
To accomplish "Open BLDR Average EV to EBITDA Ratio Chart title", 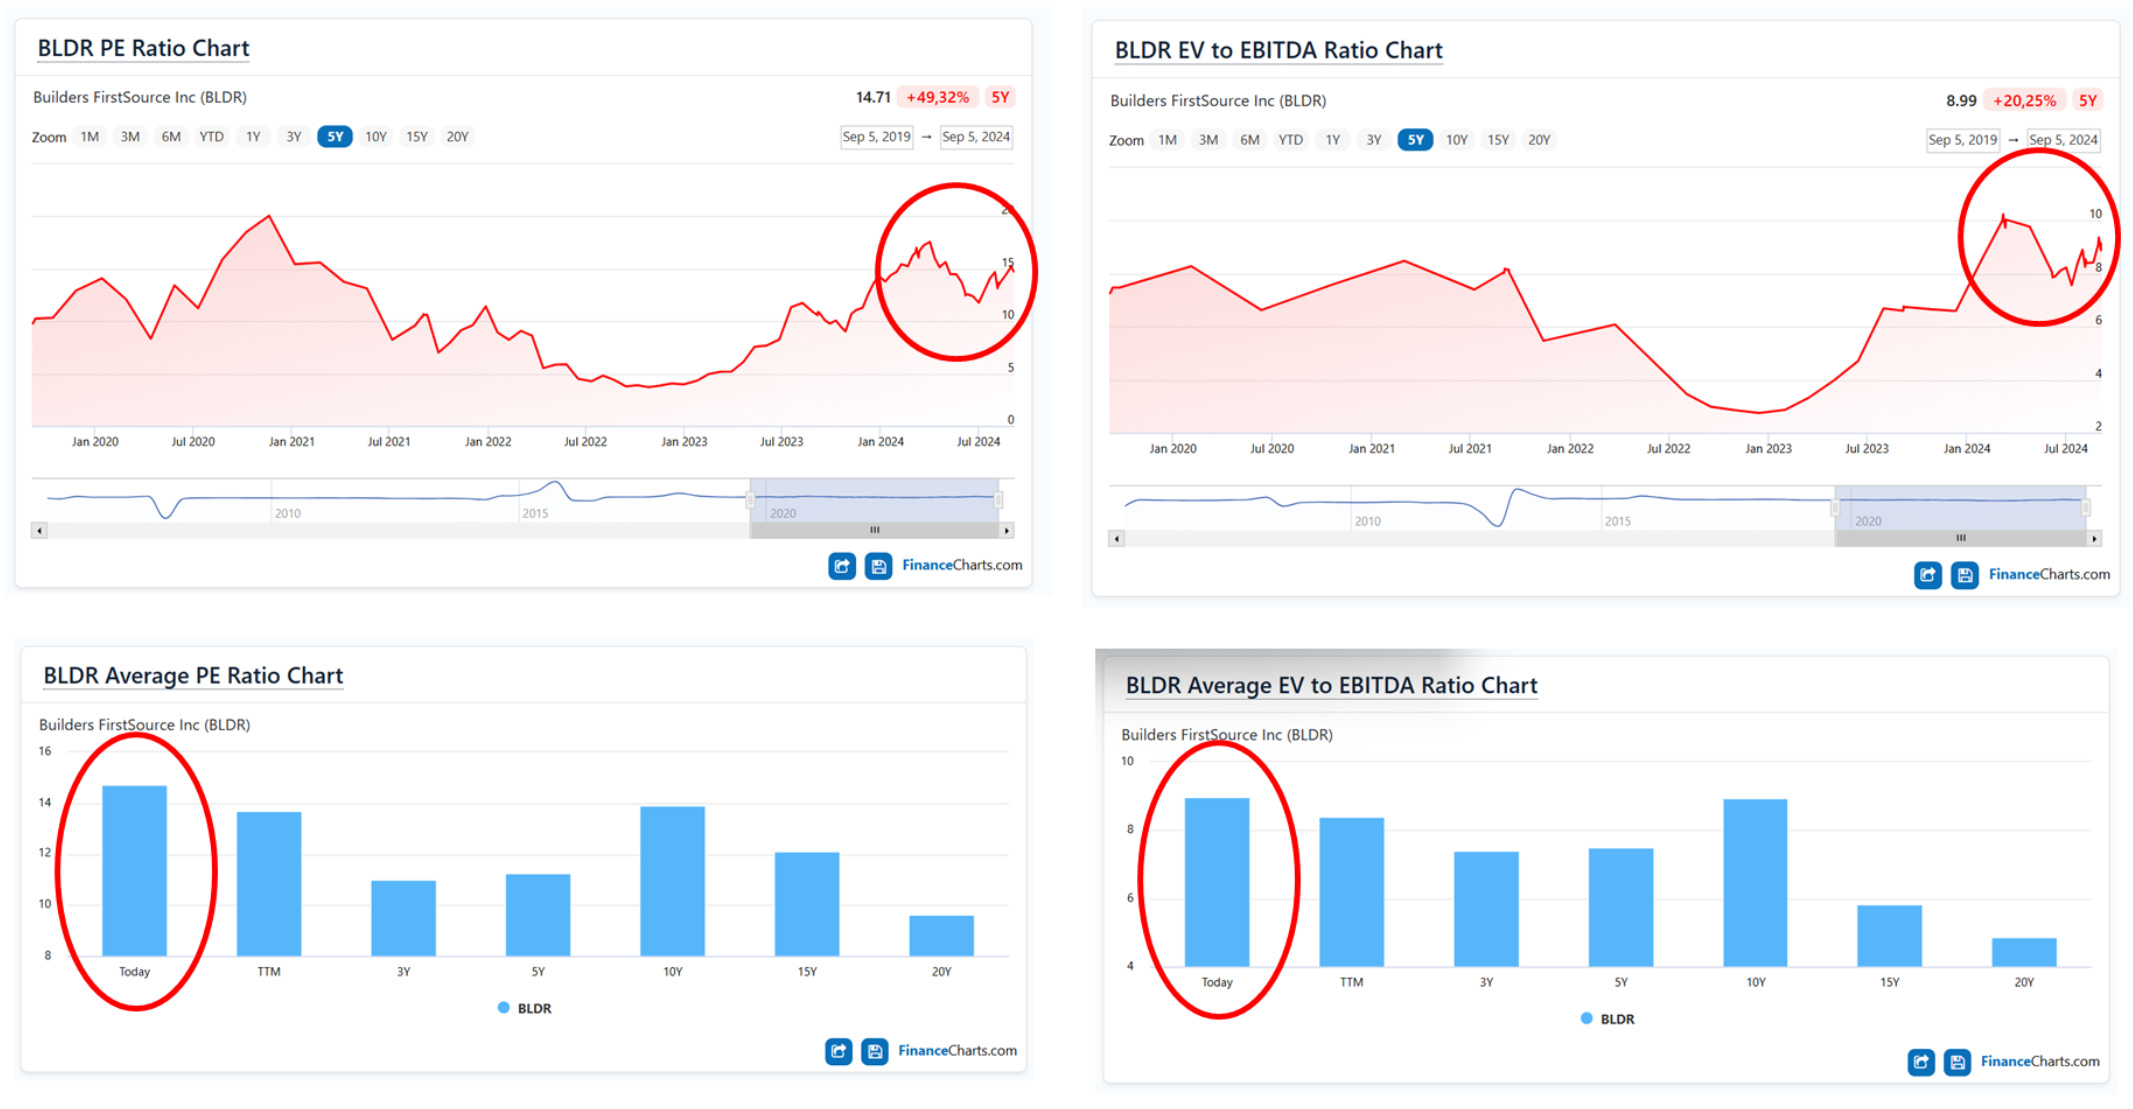I will [1331, 686].
